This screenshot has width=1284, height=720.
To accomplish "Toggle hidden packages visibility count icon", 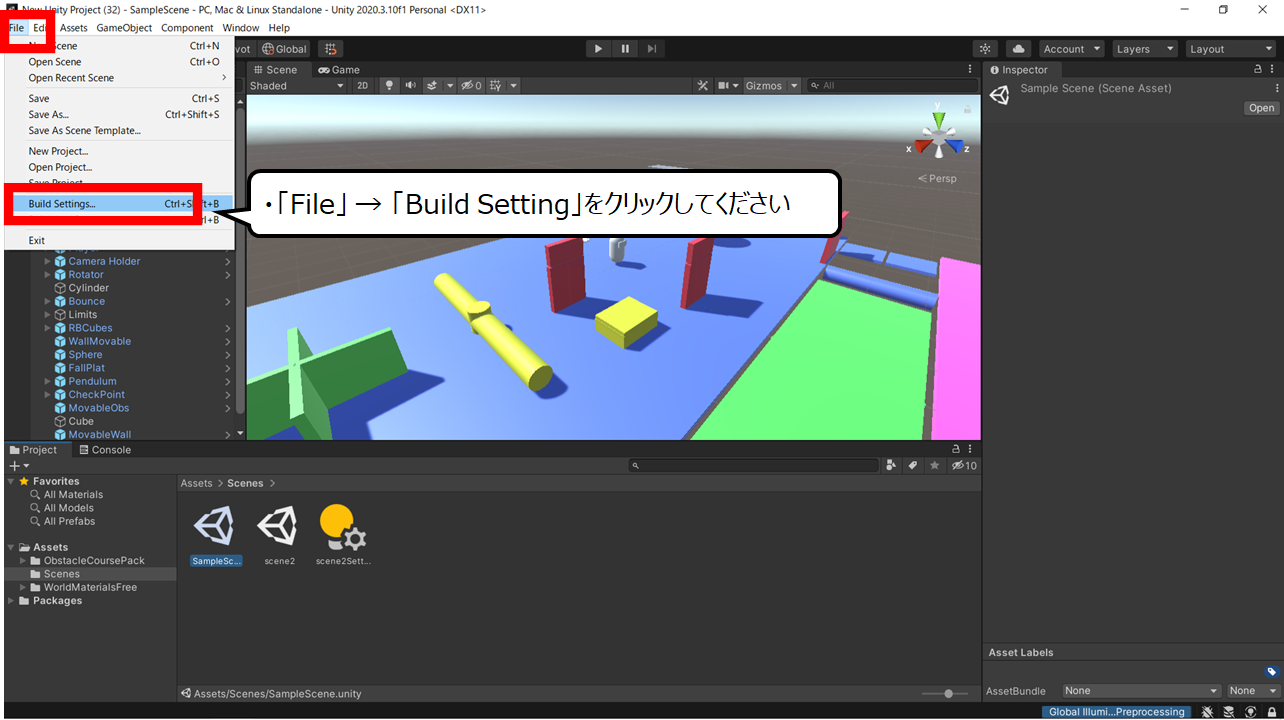I will (x=964, y=466).
